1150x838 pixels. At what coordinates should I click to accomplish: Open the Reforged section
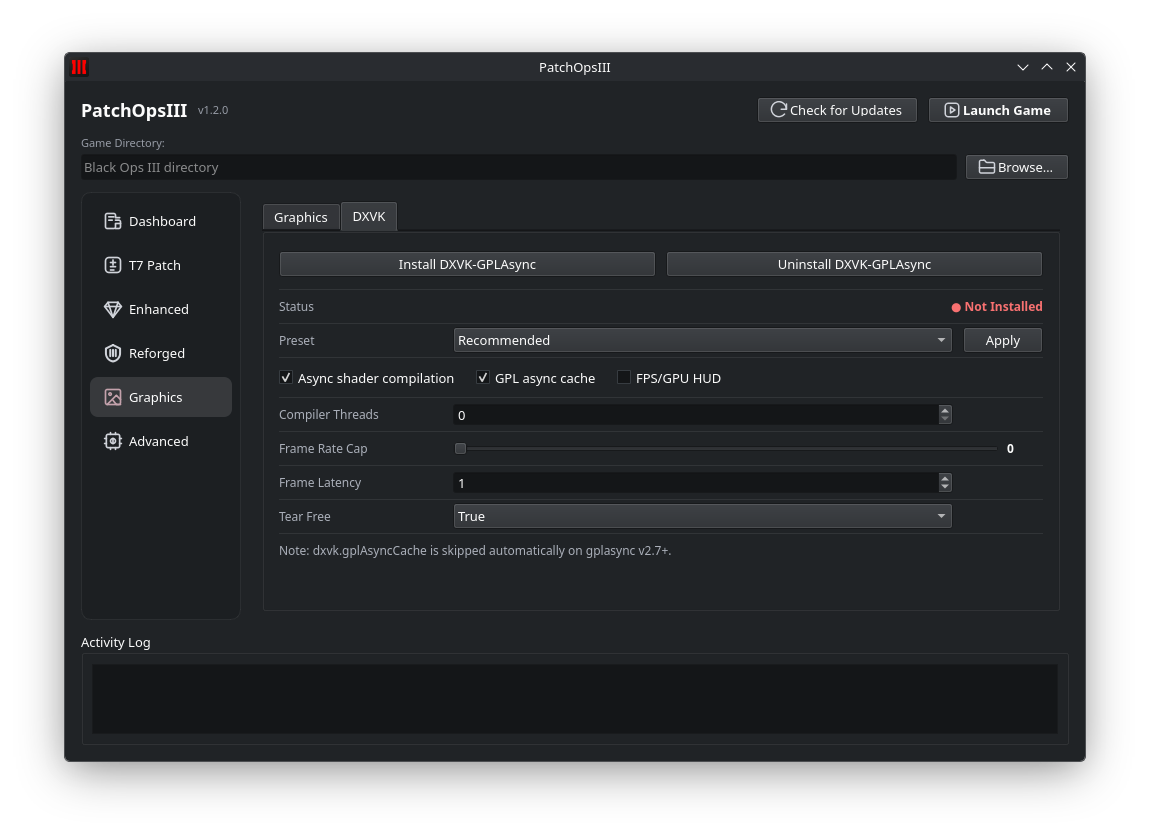point(161,353)
